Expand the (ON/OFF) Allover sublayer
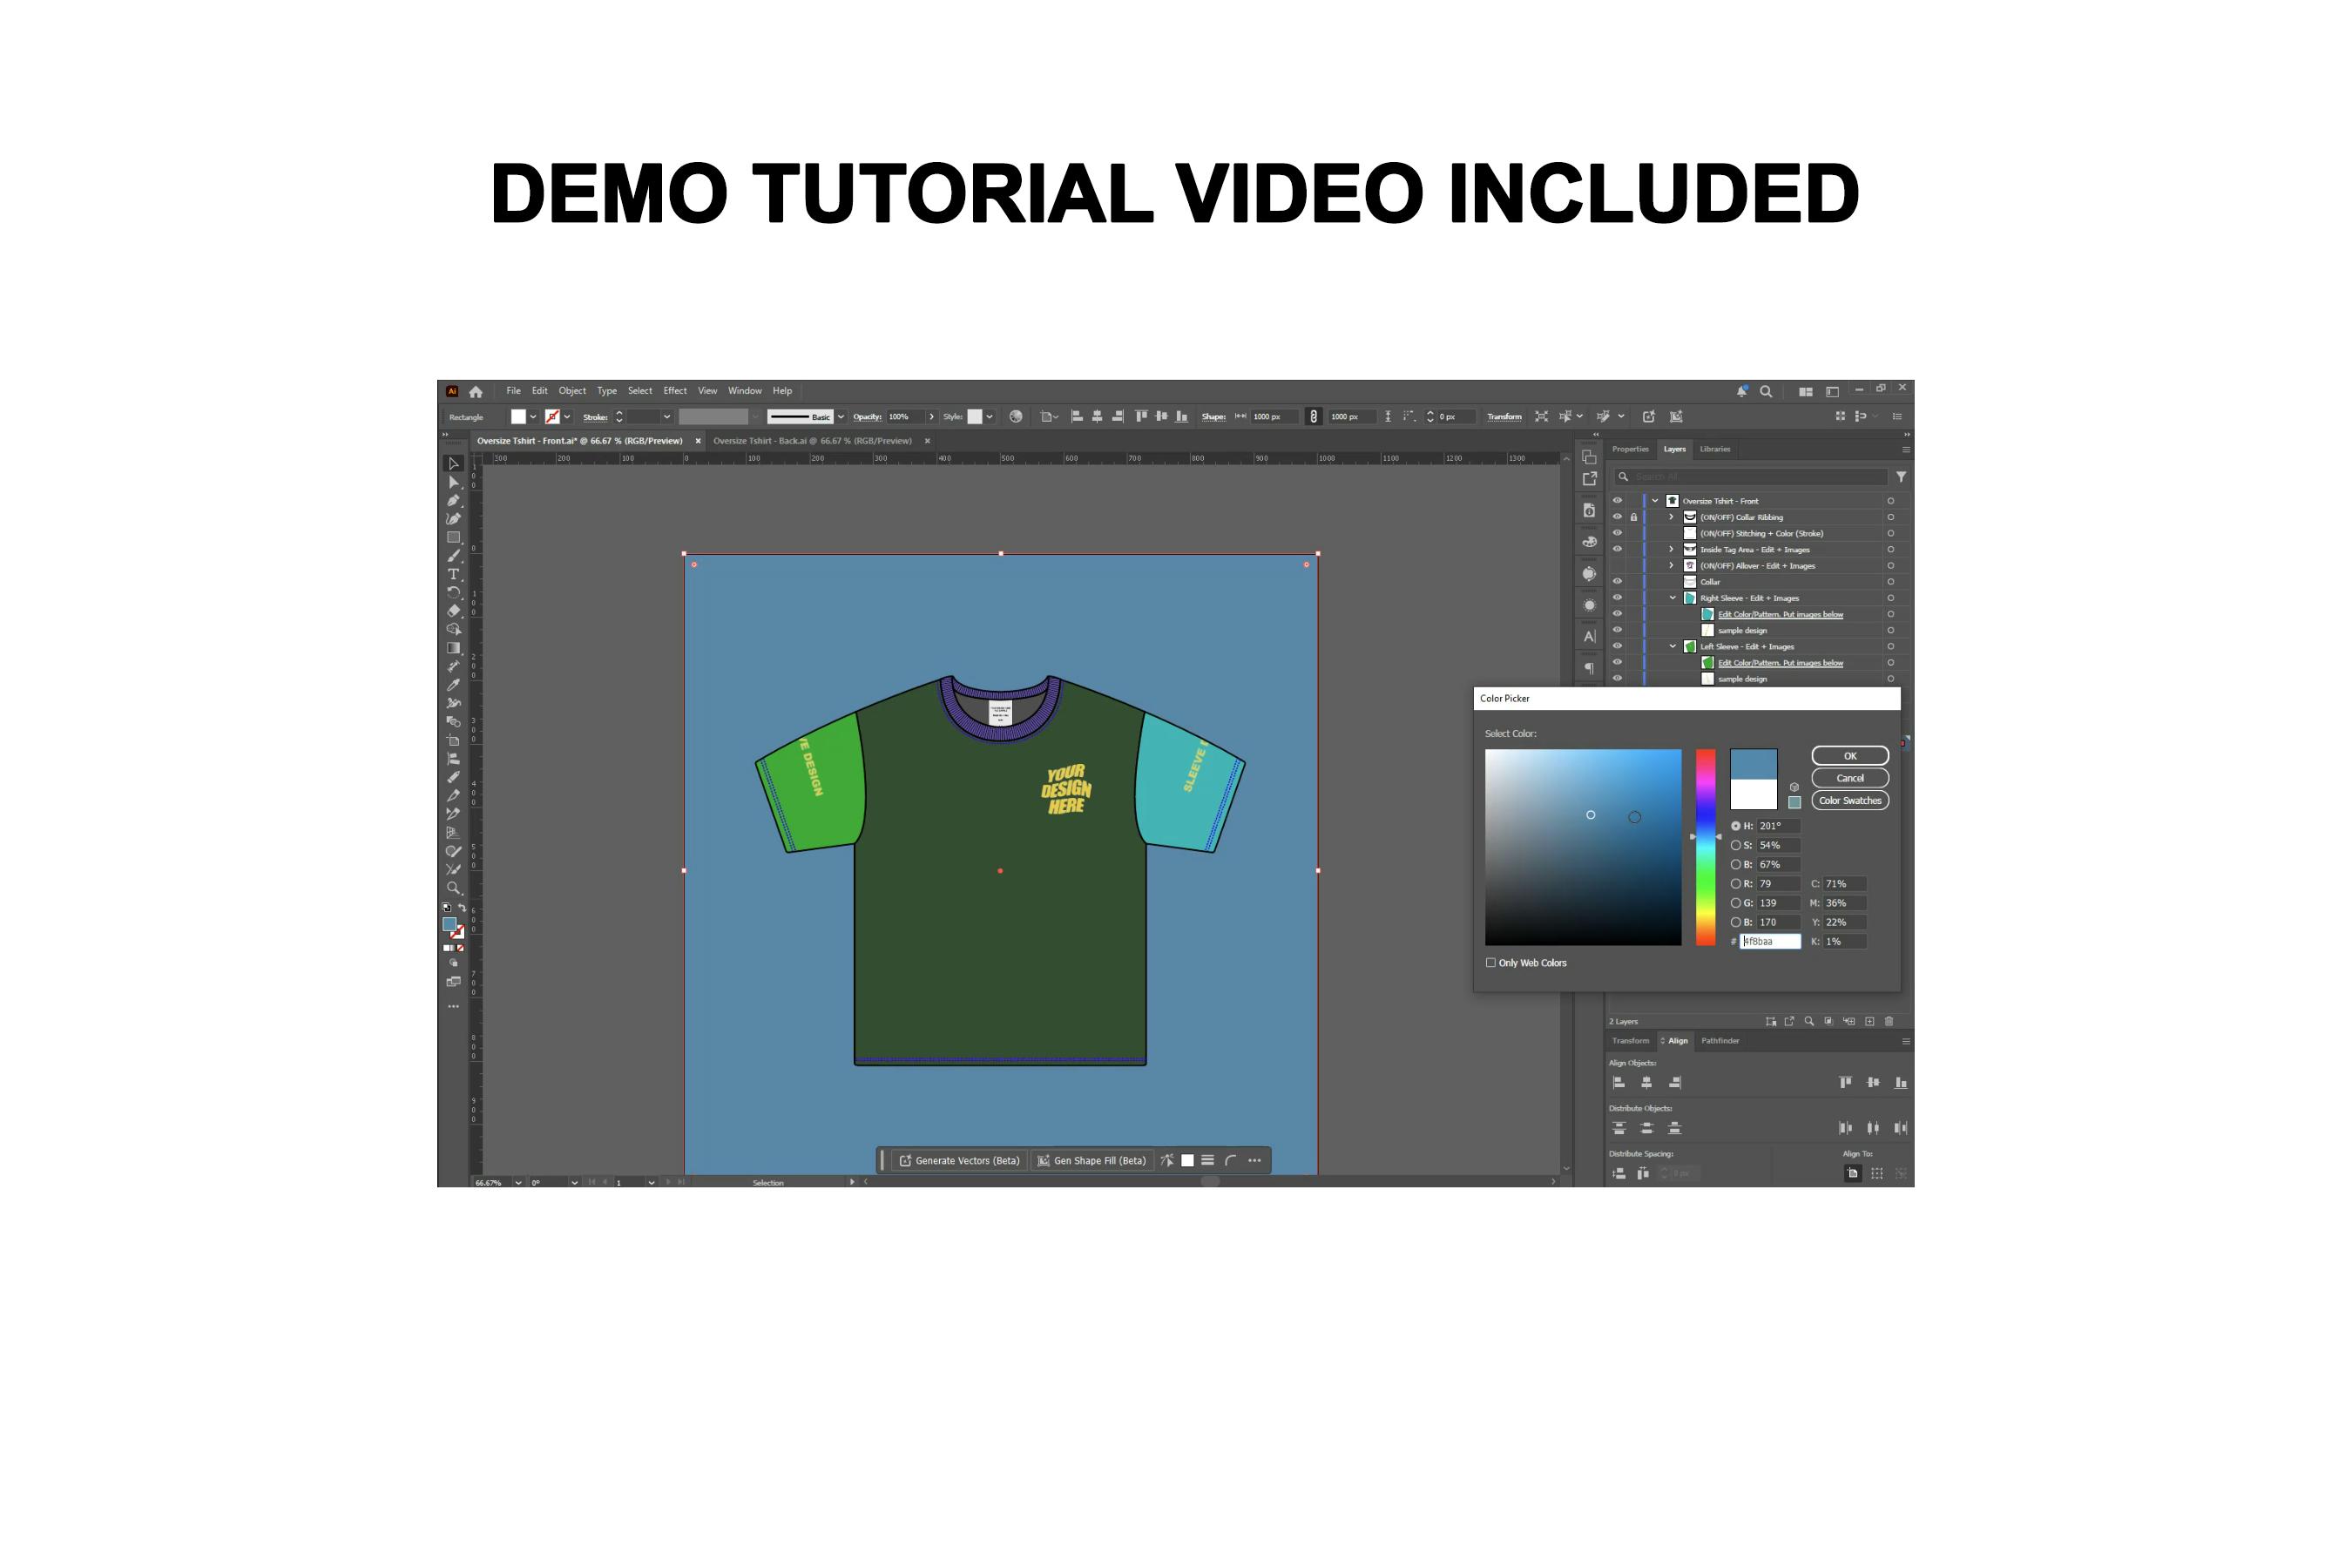Viewport: 2352px width, 1568px height. (x=1671, y=566)
